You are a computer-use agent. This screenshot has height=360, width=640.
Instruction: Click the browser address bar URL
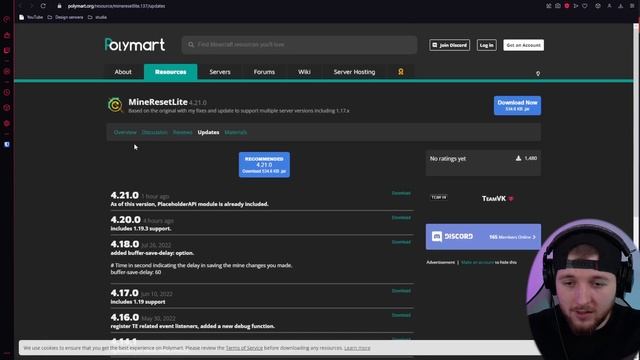(116, 6)
